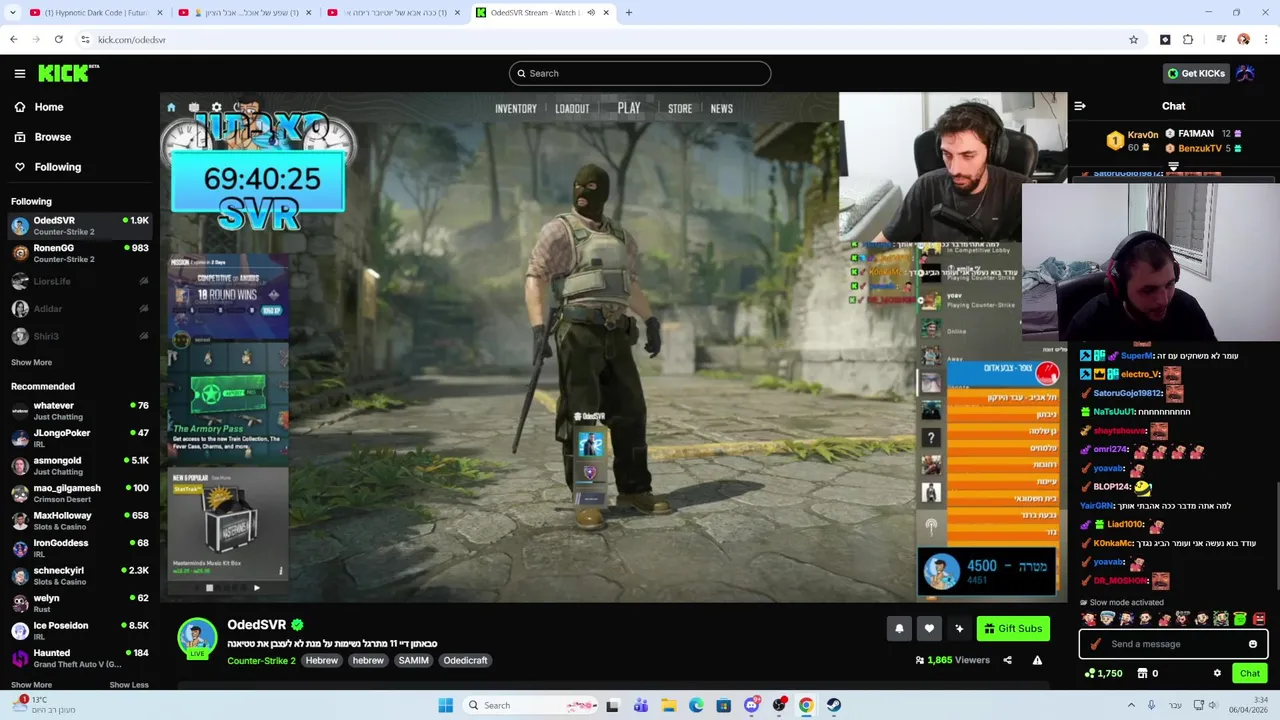The image size is (1280, 720).
Task: Switch to the Hypnotic Dark Code browser tab
Action: pos(95,13)
